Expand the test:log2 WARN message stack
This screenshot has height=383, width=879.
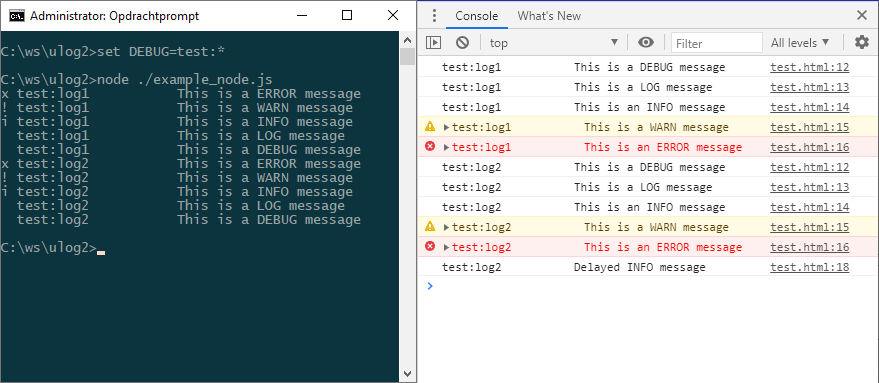[446, 227]
